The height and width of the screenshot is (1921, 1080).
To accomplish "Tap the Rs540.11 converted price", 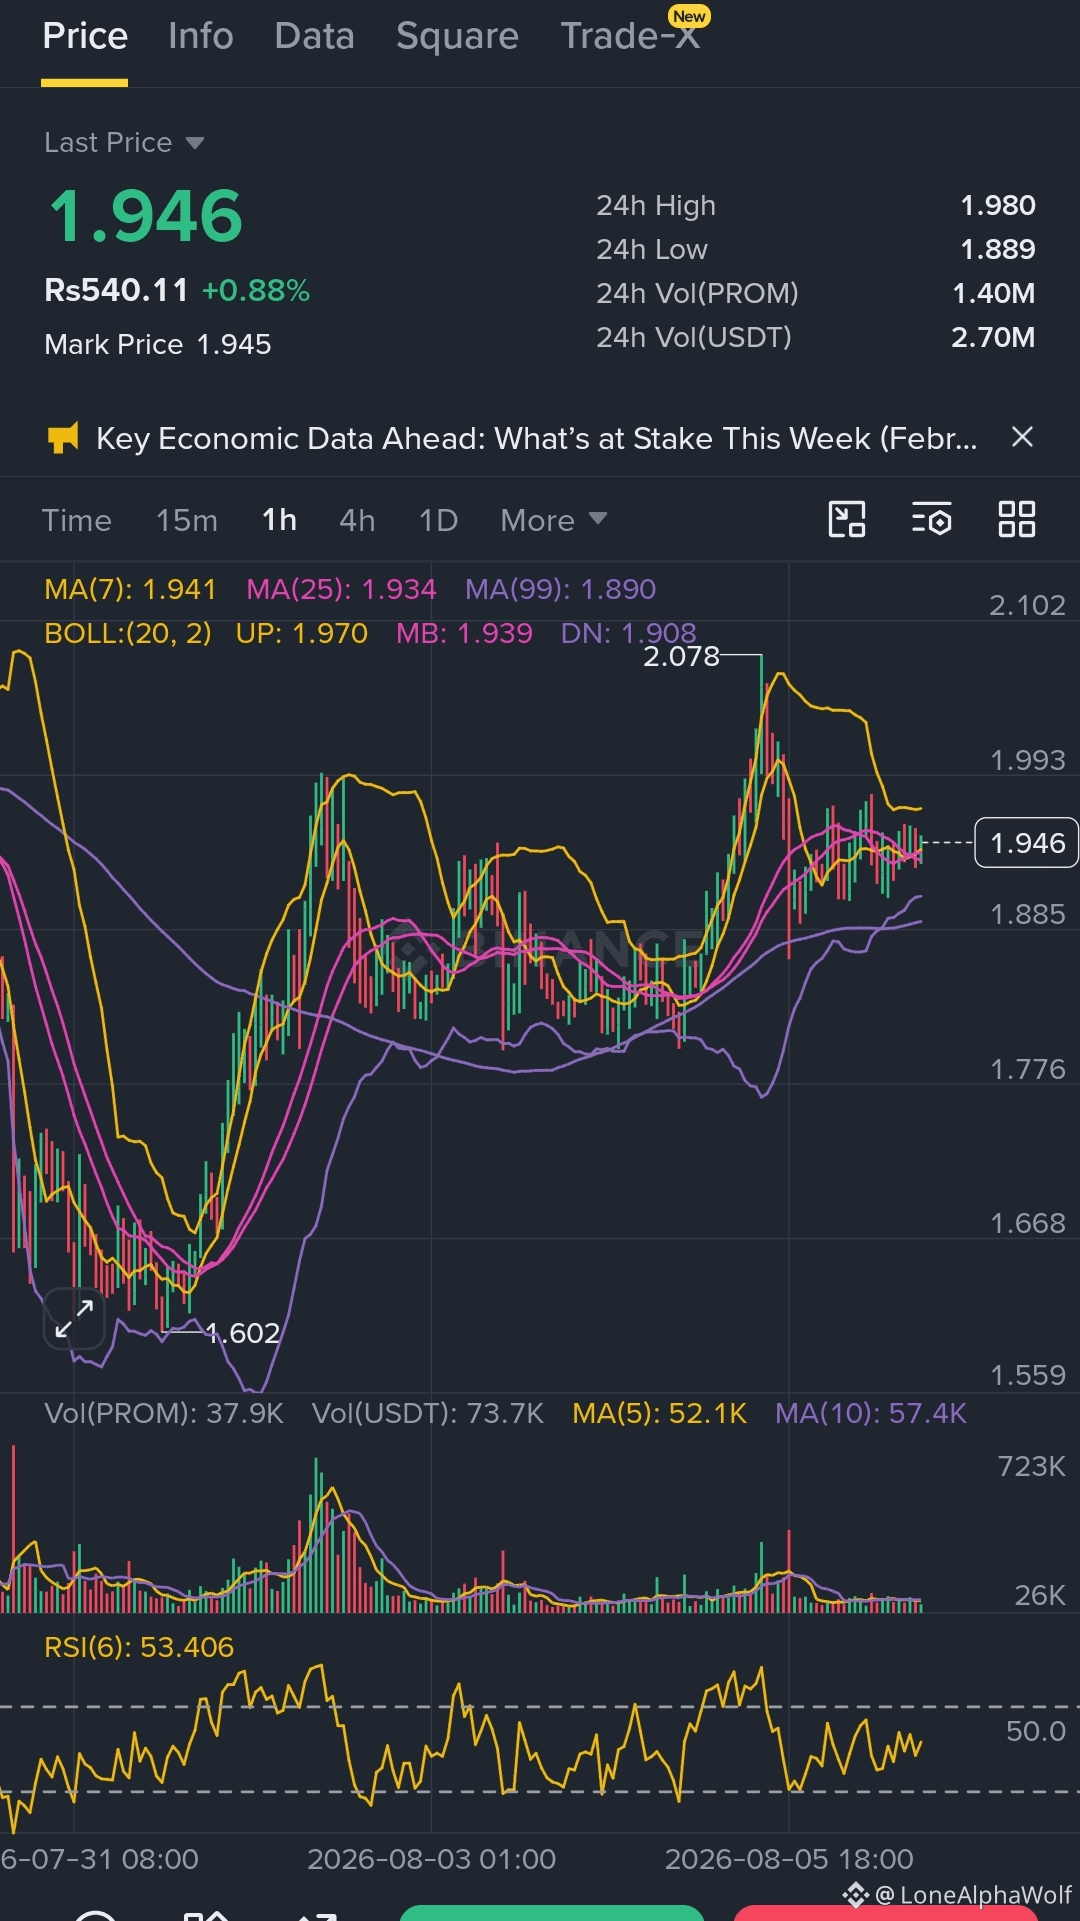I will pyautogui.click(x=116, y=290).
